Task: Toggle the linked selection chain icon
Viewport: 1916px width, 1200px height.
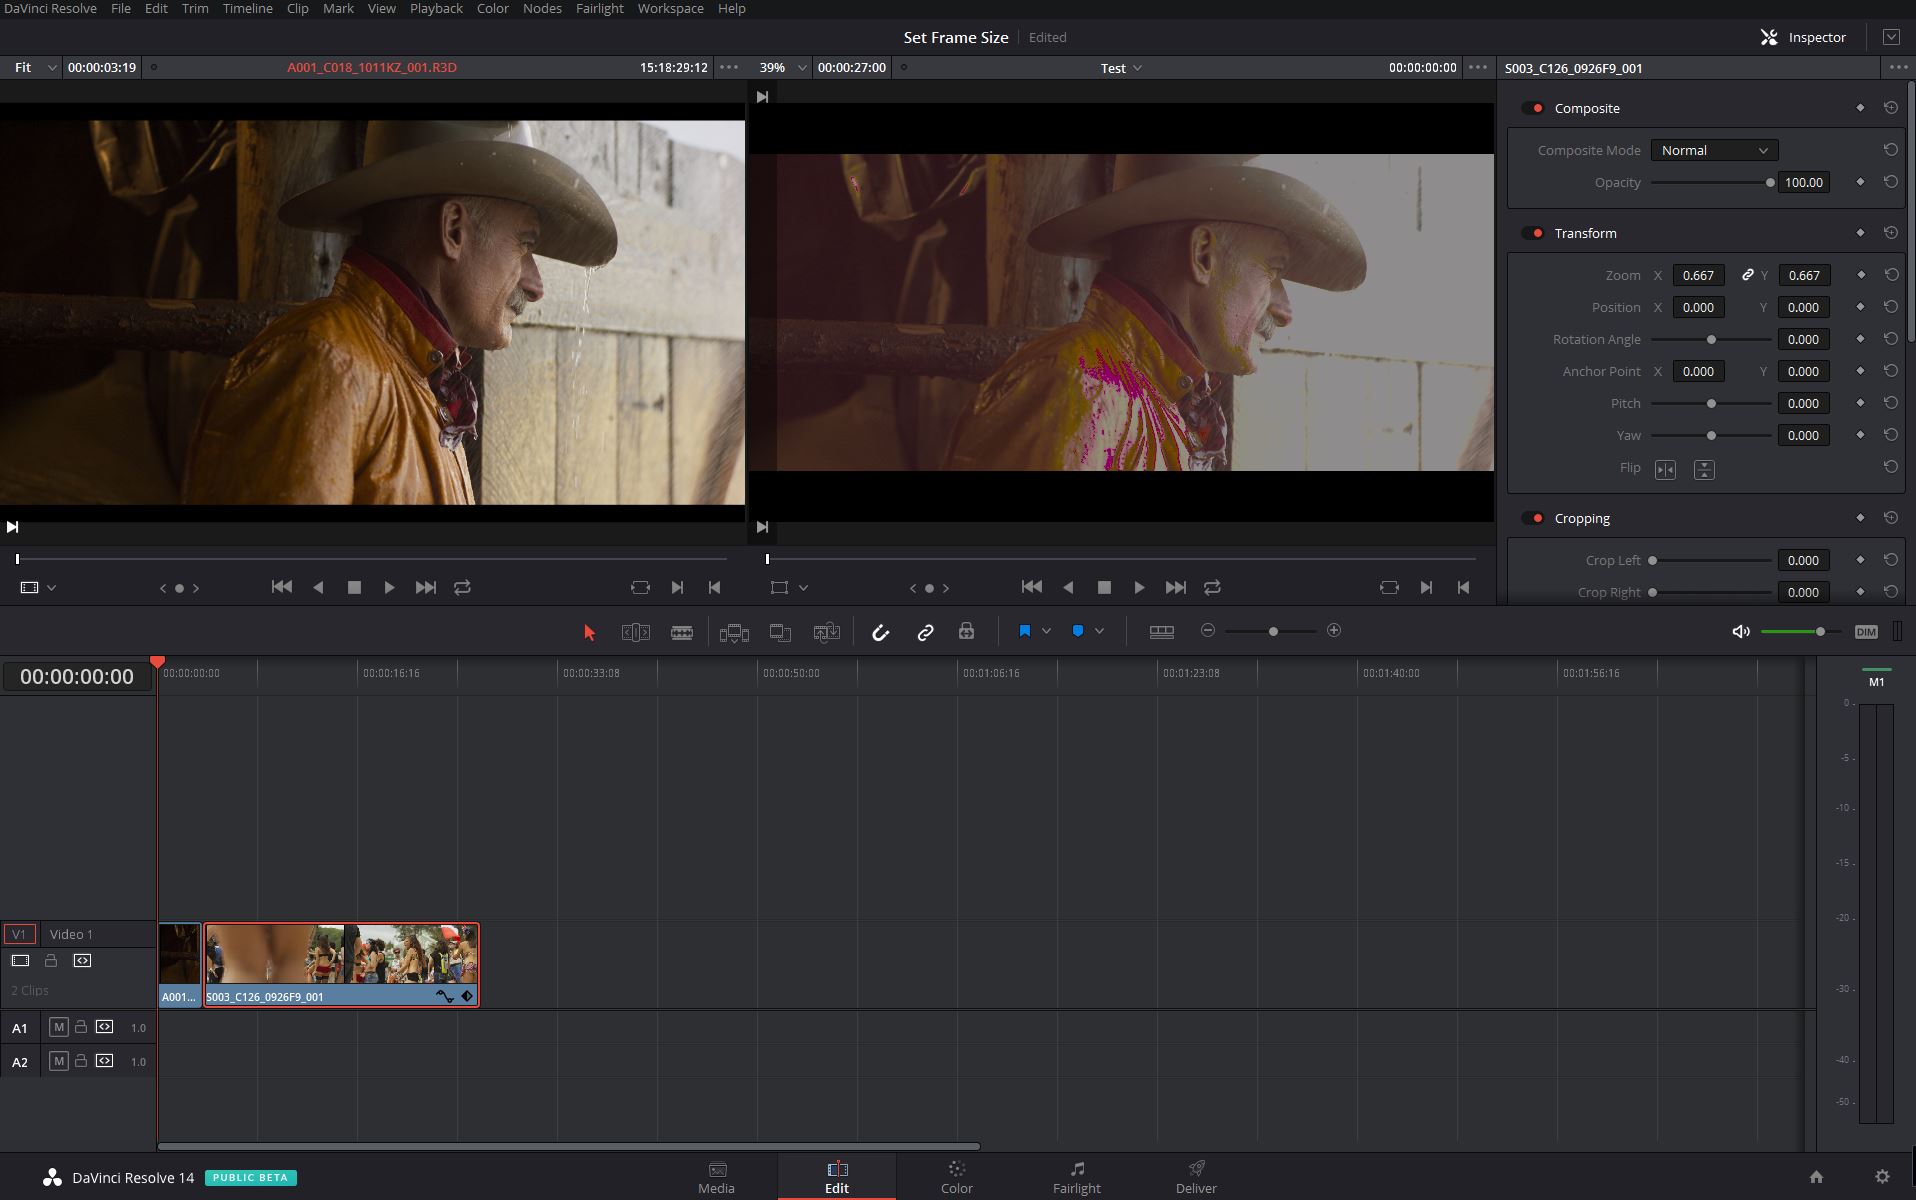Action: point(925,632)
